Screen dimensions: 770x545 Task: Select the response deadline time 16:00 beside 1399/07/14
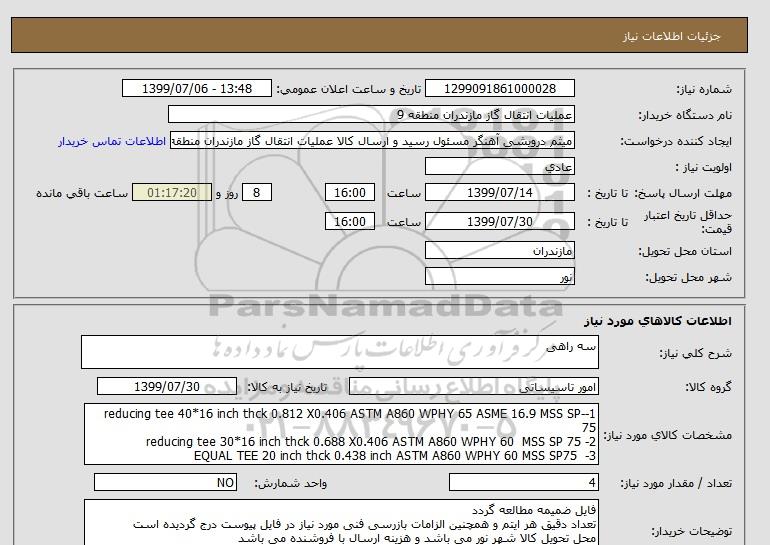tap(350, 192)
